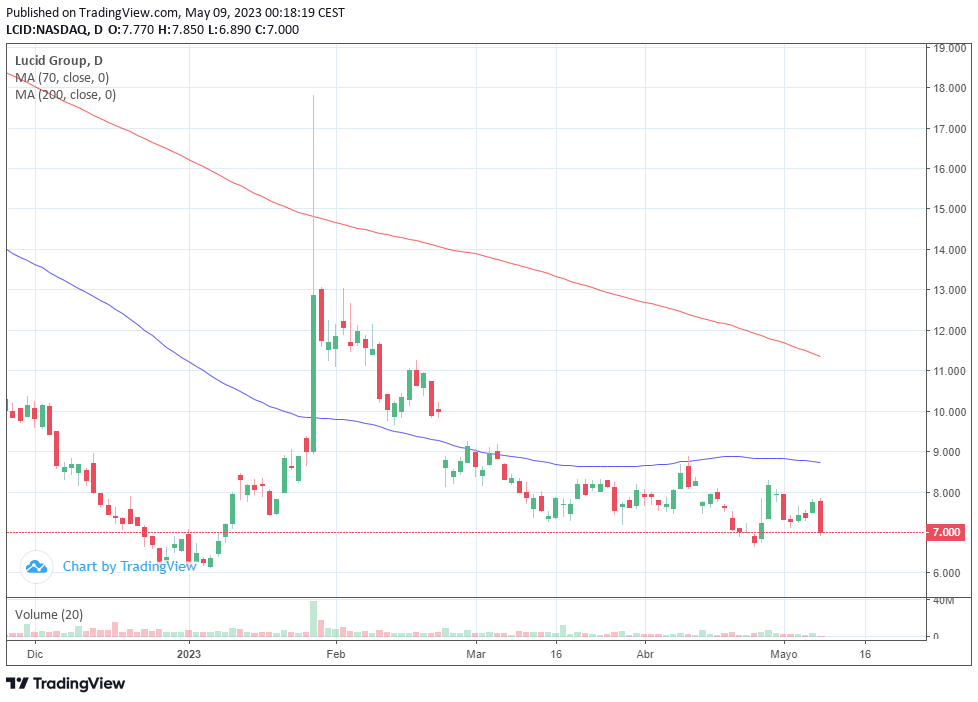Click the tallest volume bar in late January

click(x=314, y=618)
